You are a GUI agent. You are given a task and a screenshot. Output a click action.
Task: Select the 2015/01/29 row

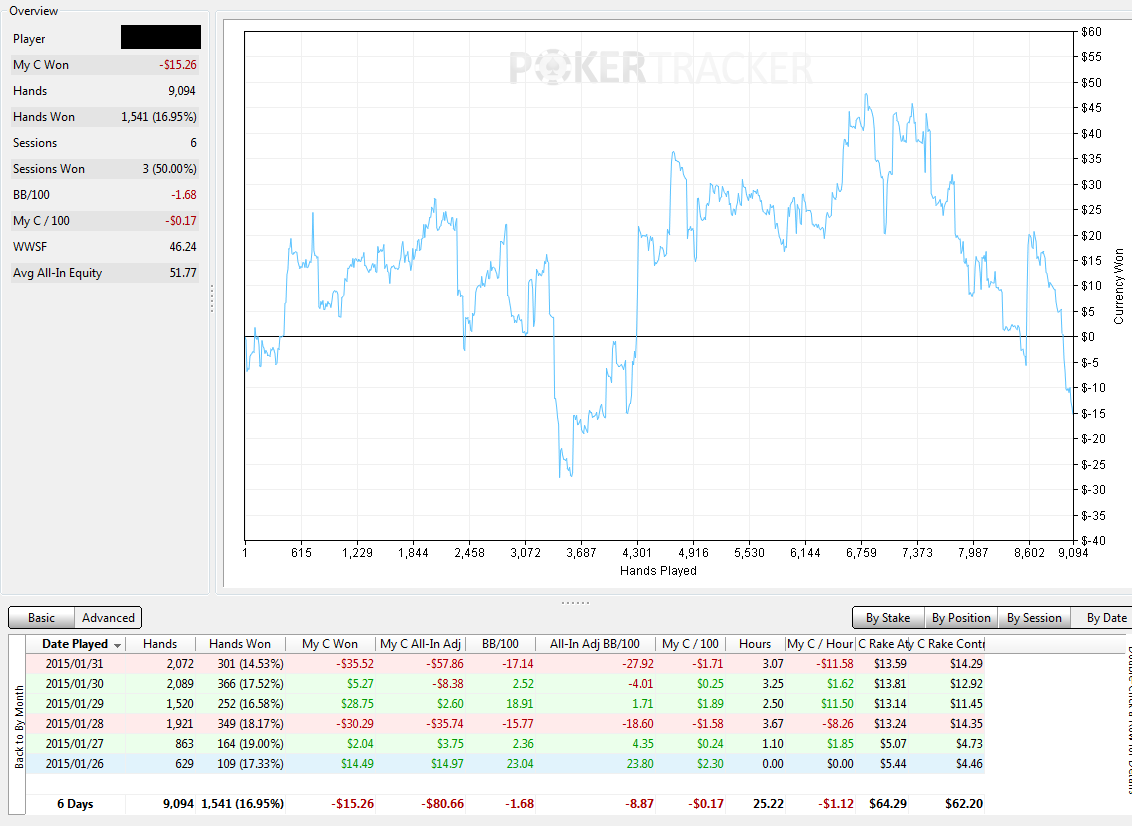click(505, 704)
